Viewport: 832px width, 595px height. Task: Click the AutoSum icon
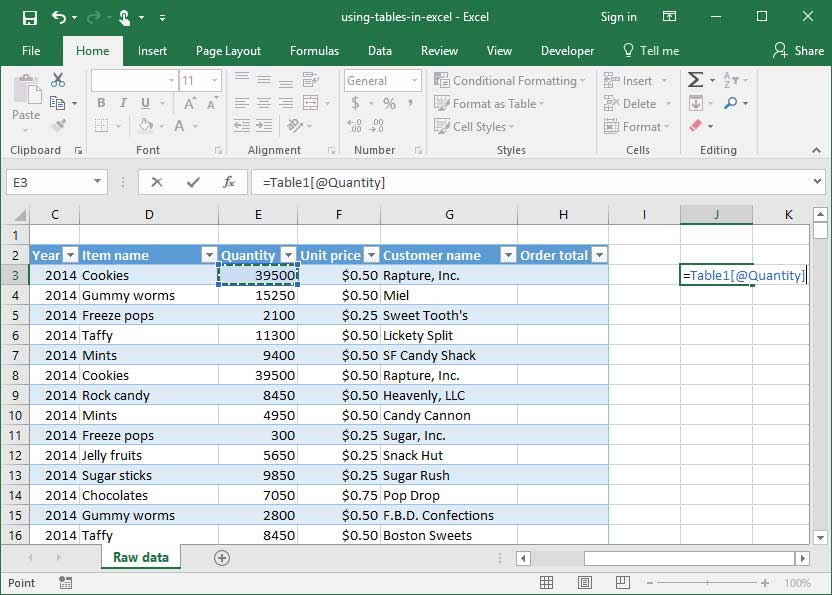(695, 79)
